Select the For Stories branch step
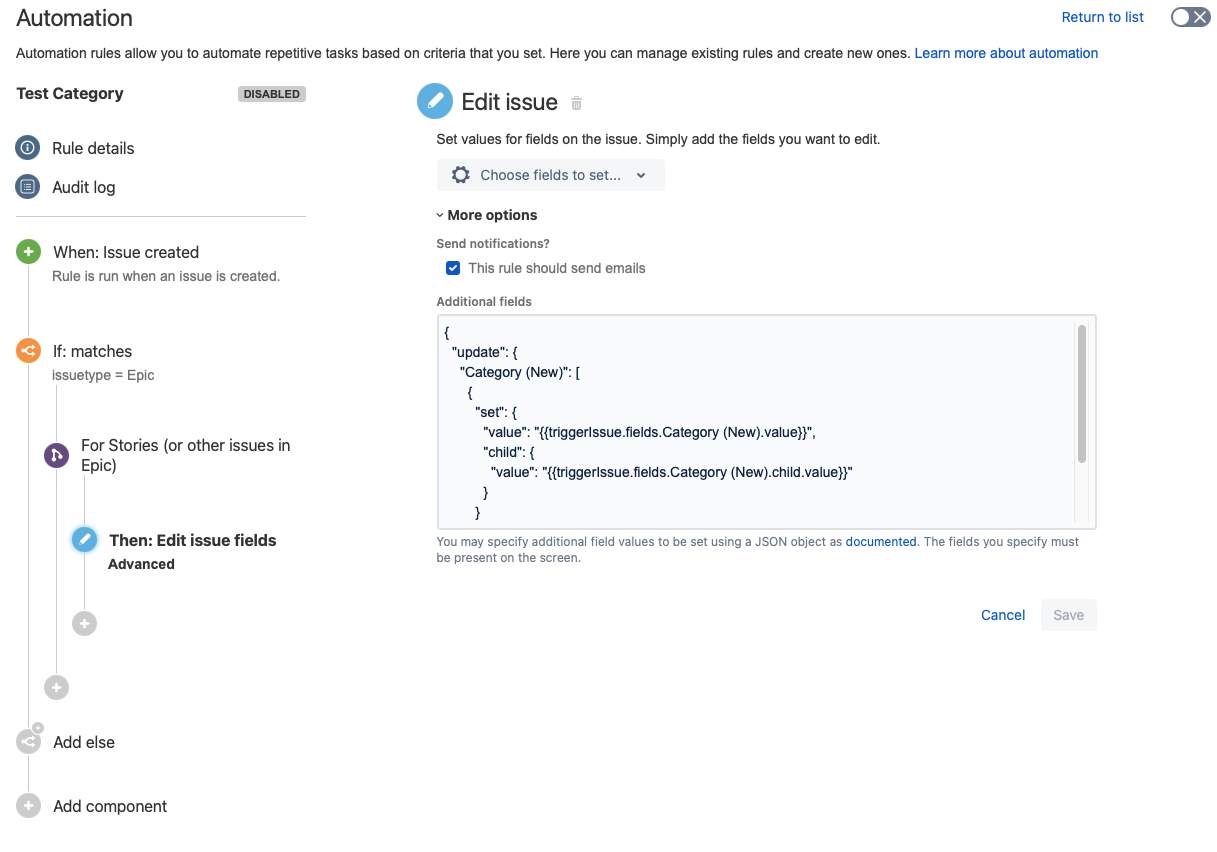This screenshot has width=1217, height=852. click(x=186, y=455)
